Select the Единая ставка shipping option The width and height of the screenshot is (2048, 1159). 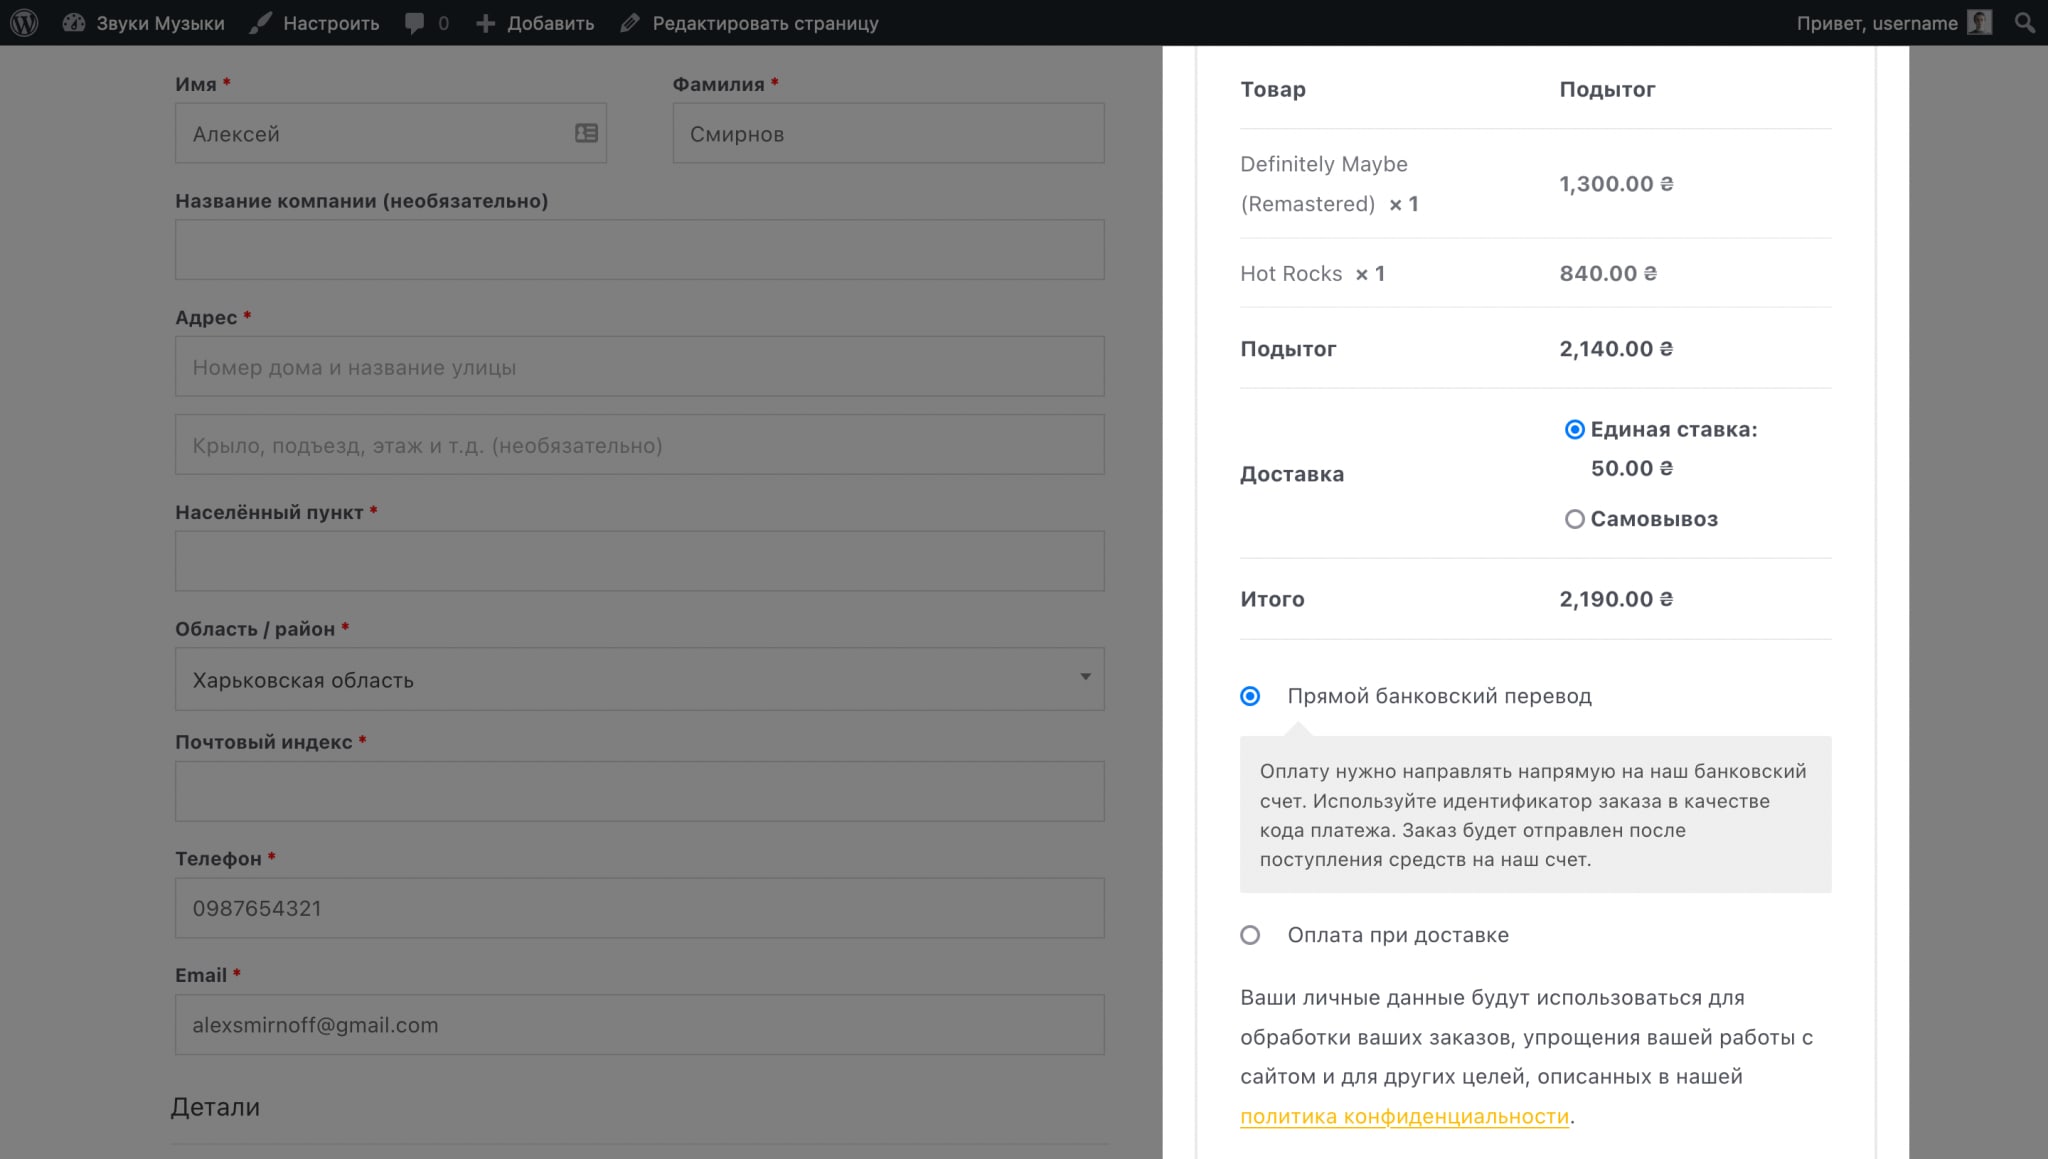pos(1574,429)
